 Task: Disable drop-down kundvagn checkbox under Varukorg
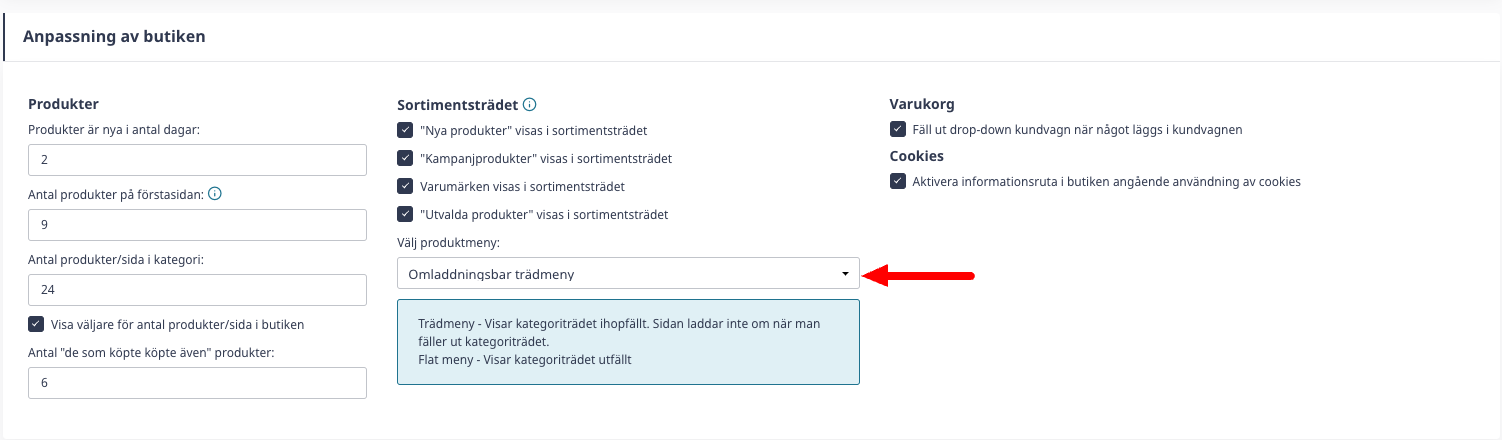pos(897,129)
